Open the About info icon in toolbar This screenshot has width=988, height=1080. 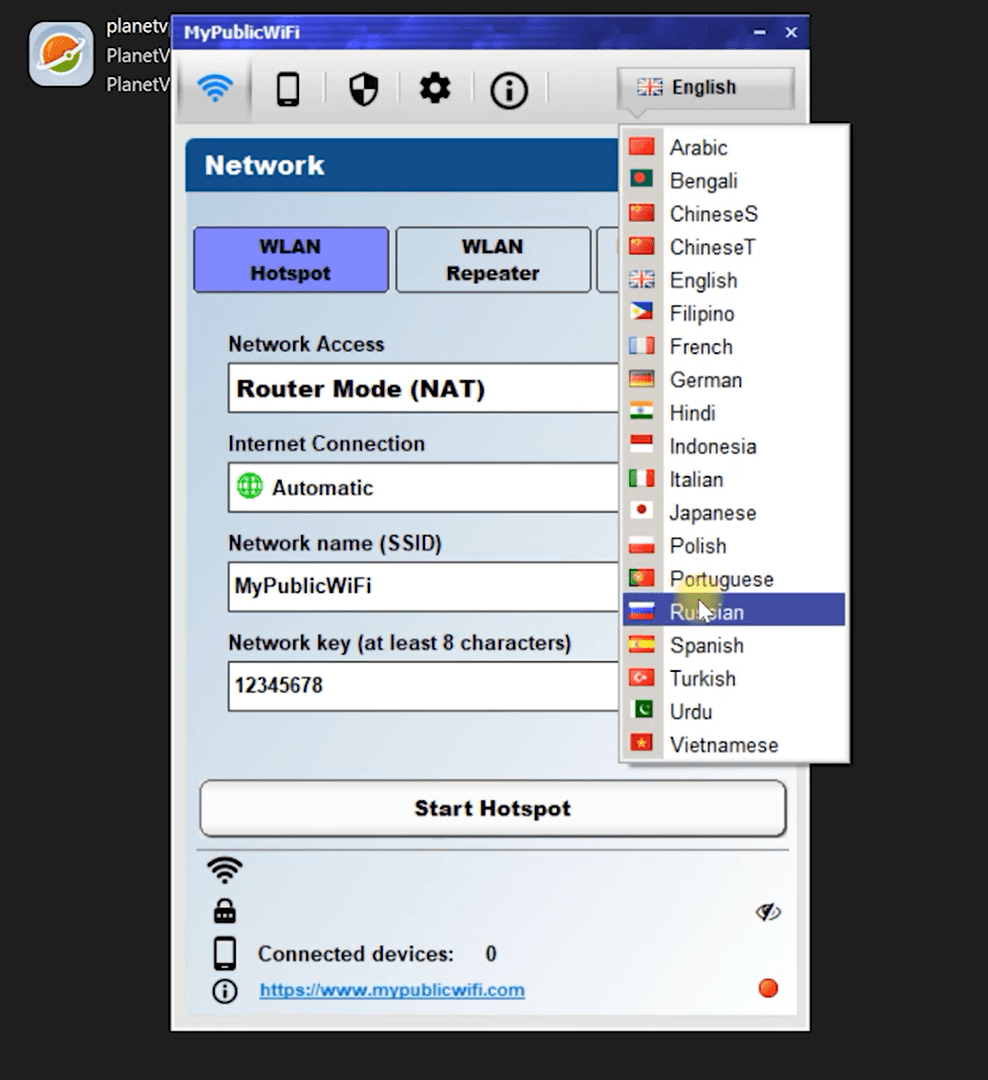pyautogui.click(x=509, y=91)
